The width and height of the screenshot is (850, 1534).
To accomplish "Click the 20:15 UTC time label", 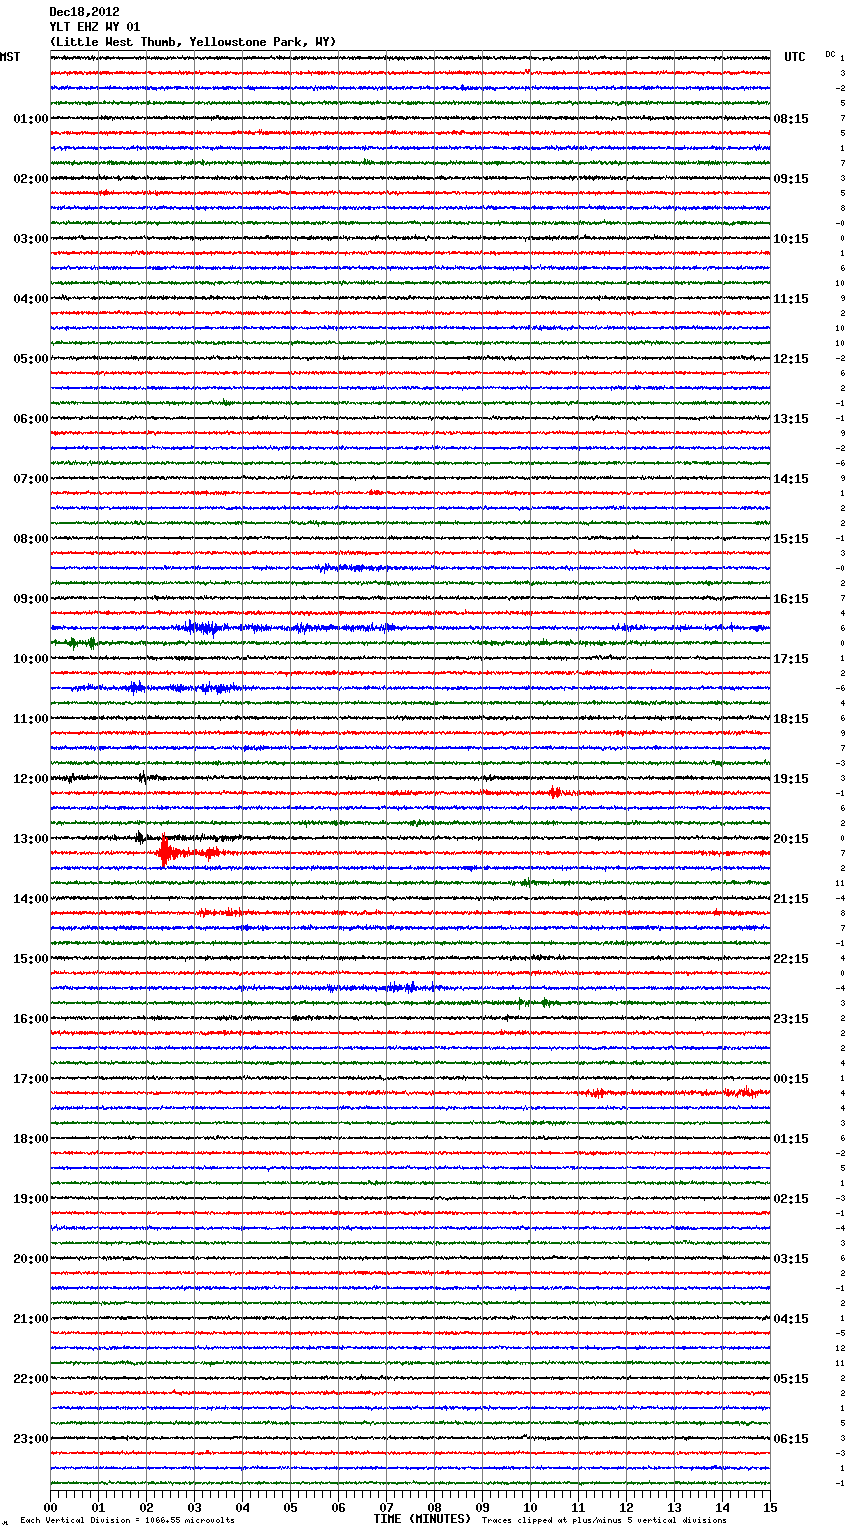I will click(791, 839).
